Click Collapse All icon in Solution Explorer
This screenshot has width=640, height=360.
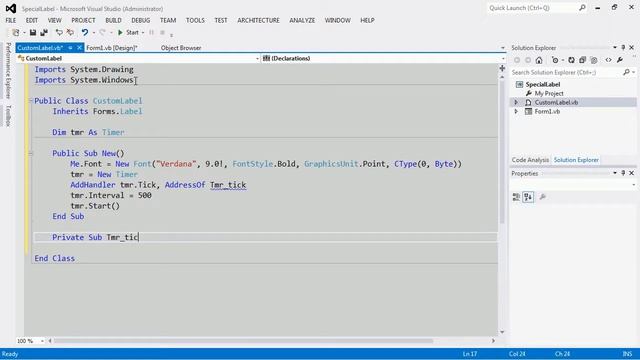pyautogui.click(x=582, y=60)
